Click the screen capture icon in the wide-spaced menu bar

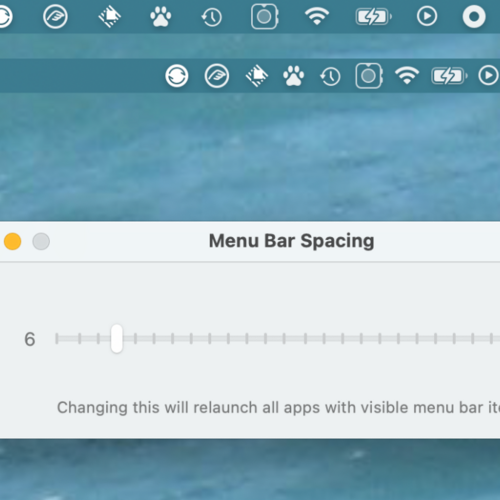[x=265, y=16]
